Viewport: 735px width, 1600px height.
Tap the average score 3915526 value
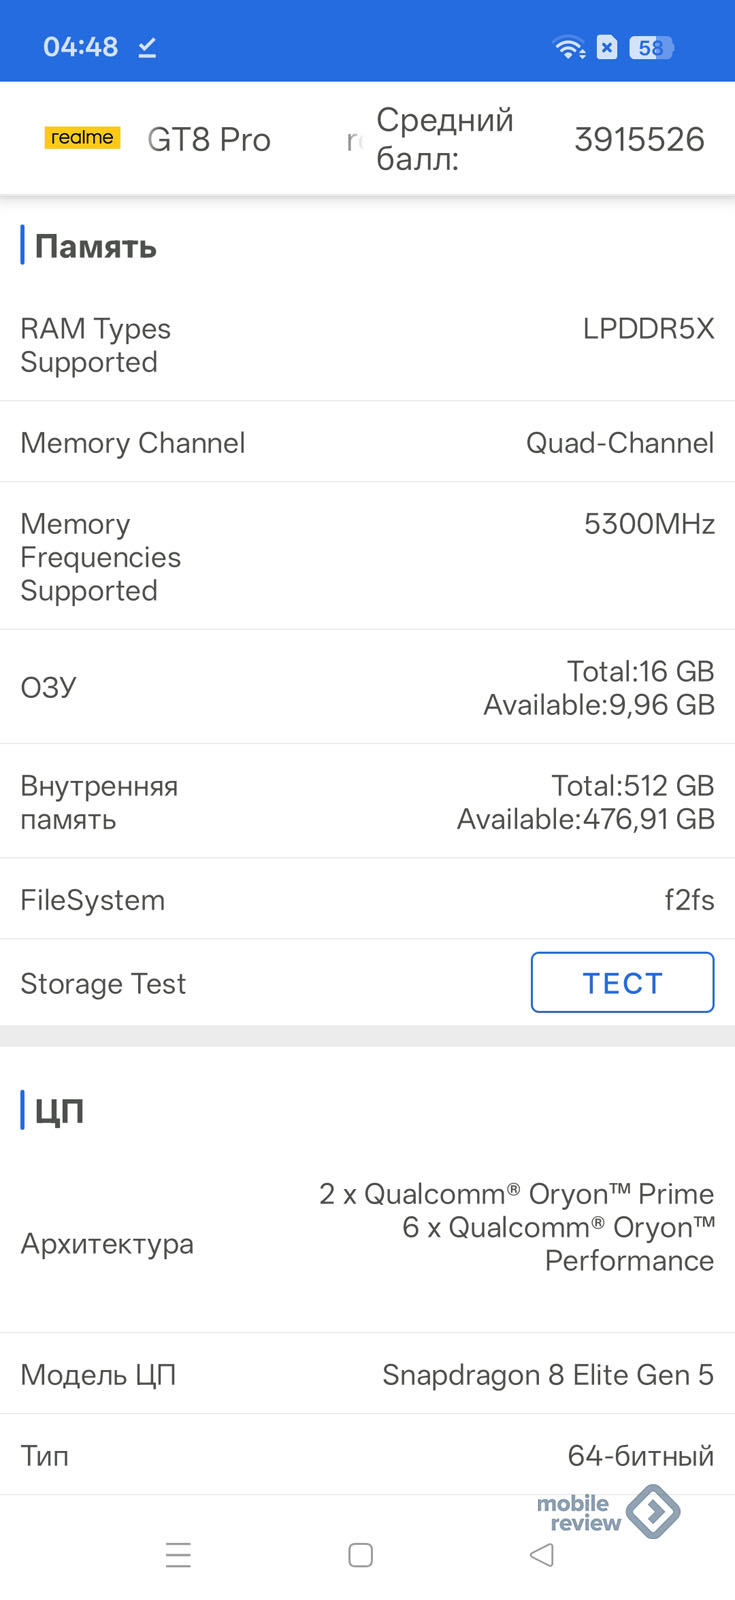(x=639, y=139)
